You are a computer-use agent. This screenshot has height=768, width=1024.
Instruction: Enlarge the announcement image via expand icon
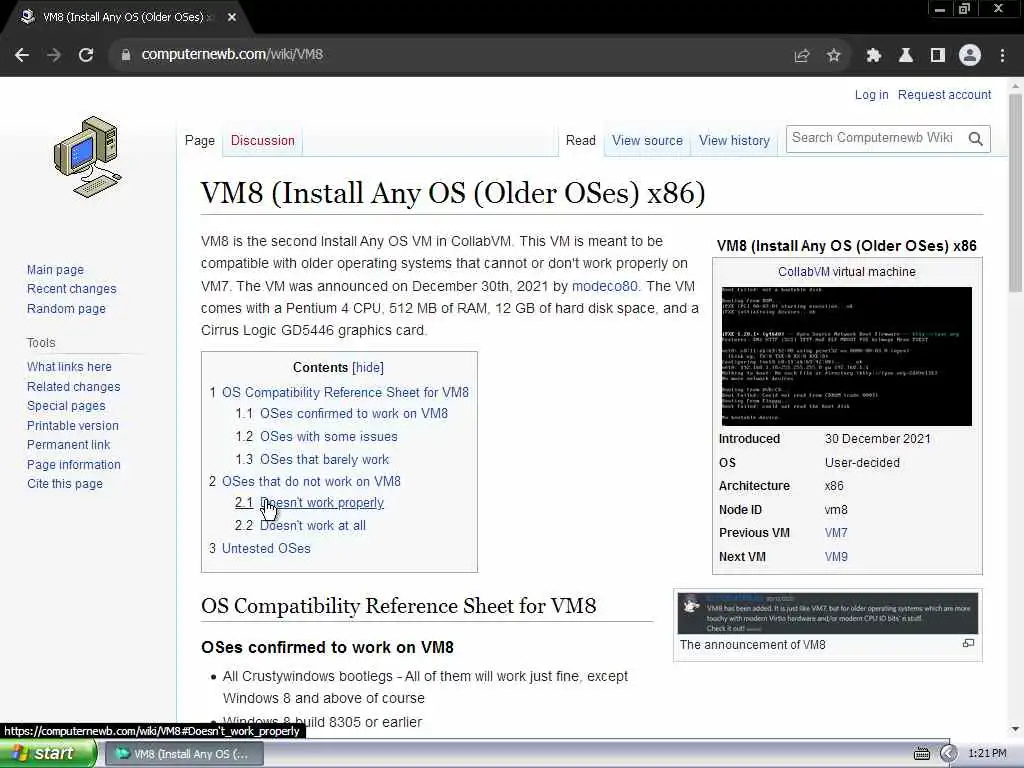coord(968,643)
